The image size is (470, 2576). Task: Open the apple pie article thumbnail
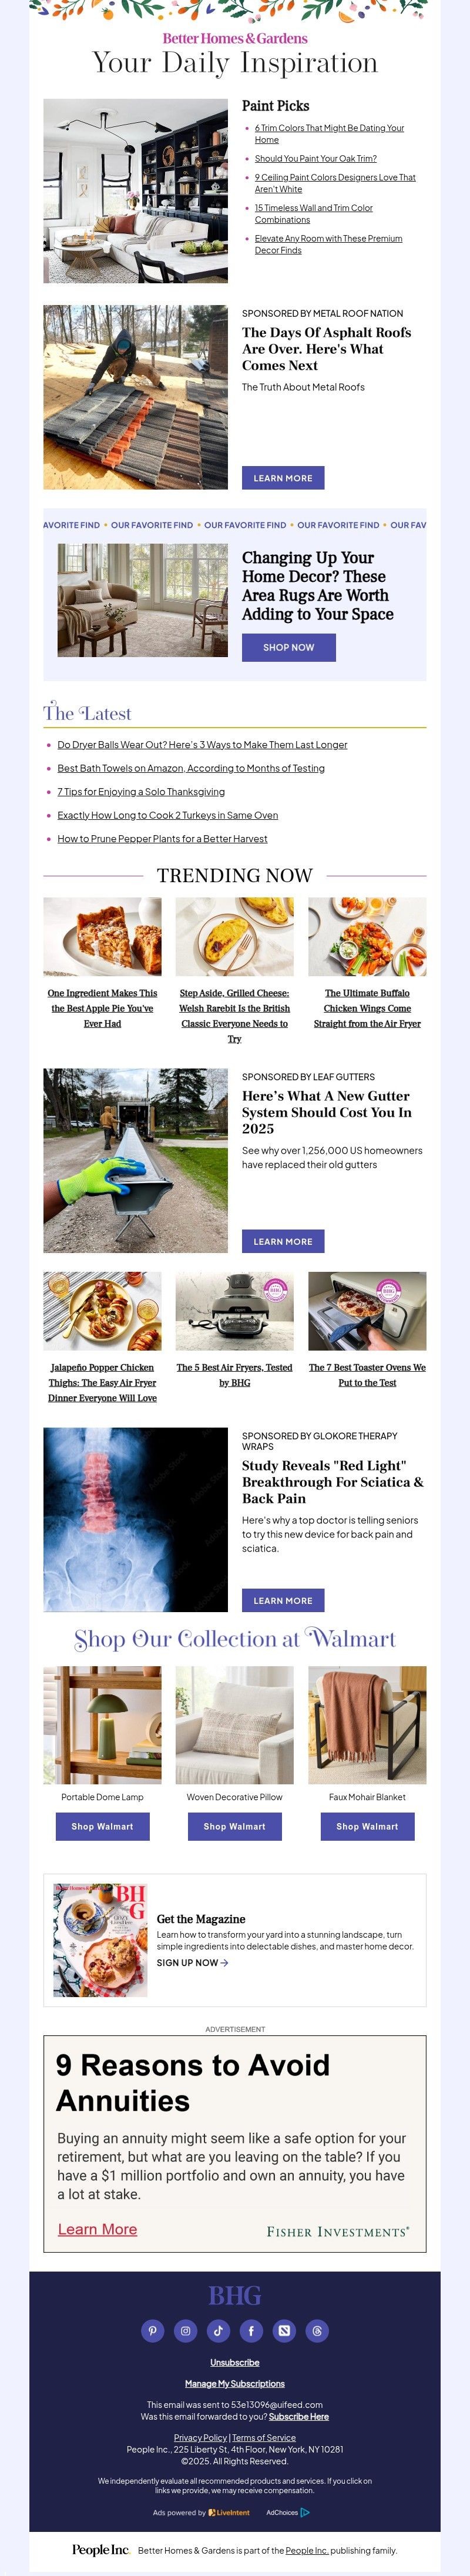click(x=102, y=936)
